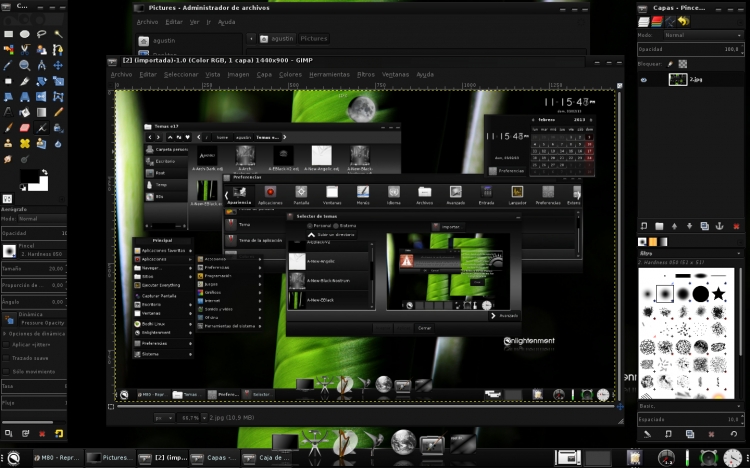Select the Ellipse Select tool
Image resolution: width=750 pixels, height=468 pixels.
[25, 34]
